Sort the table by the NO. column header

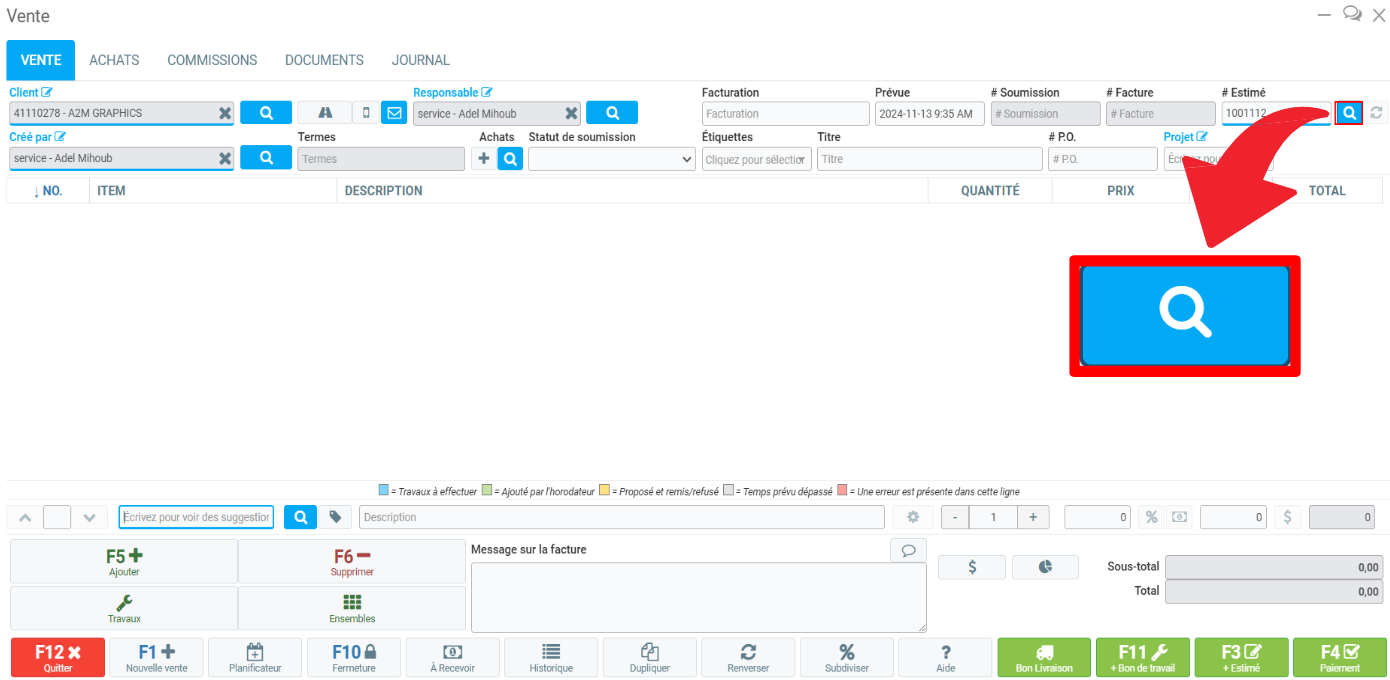(48, 190)
